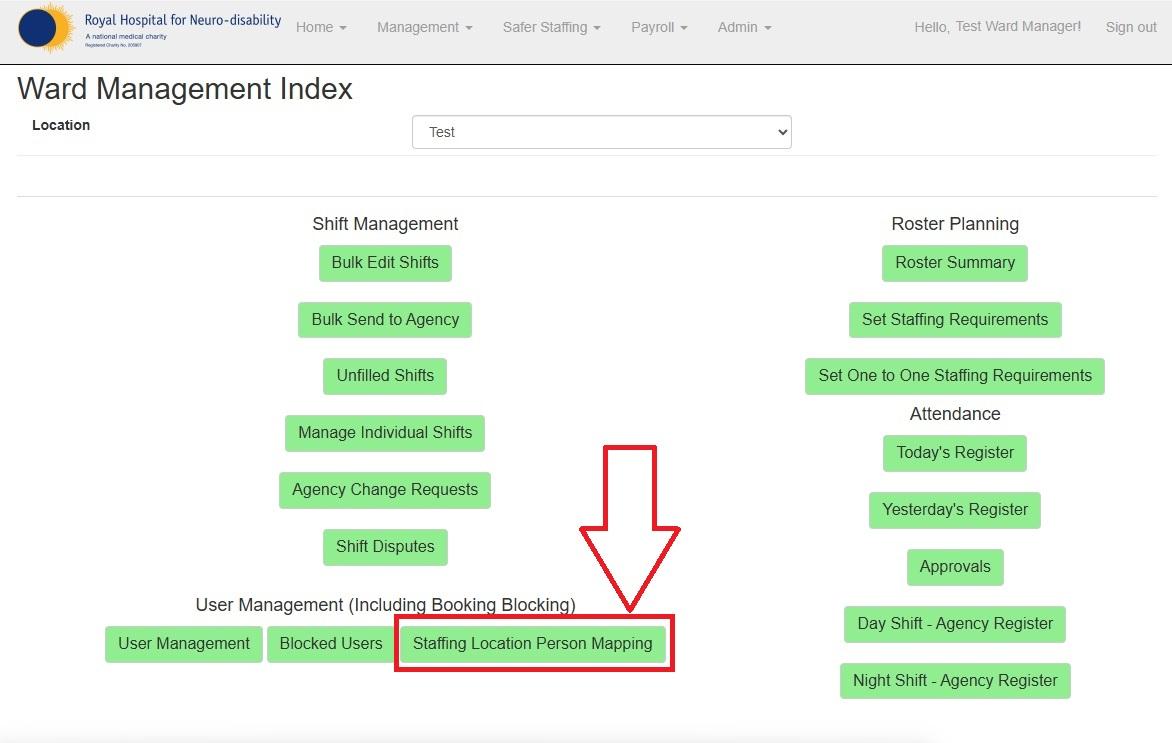Select Staffing Location Person Mapping
The width and height of the screenshot is (1172, 743).
[x=533, y=644]
